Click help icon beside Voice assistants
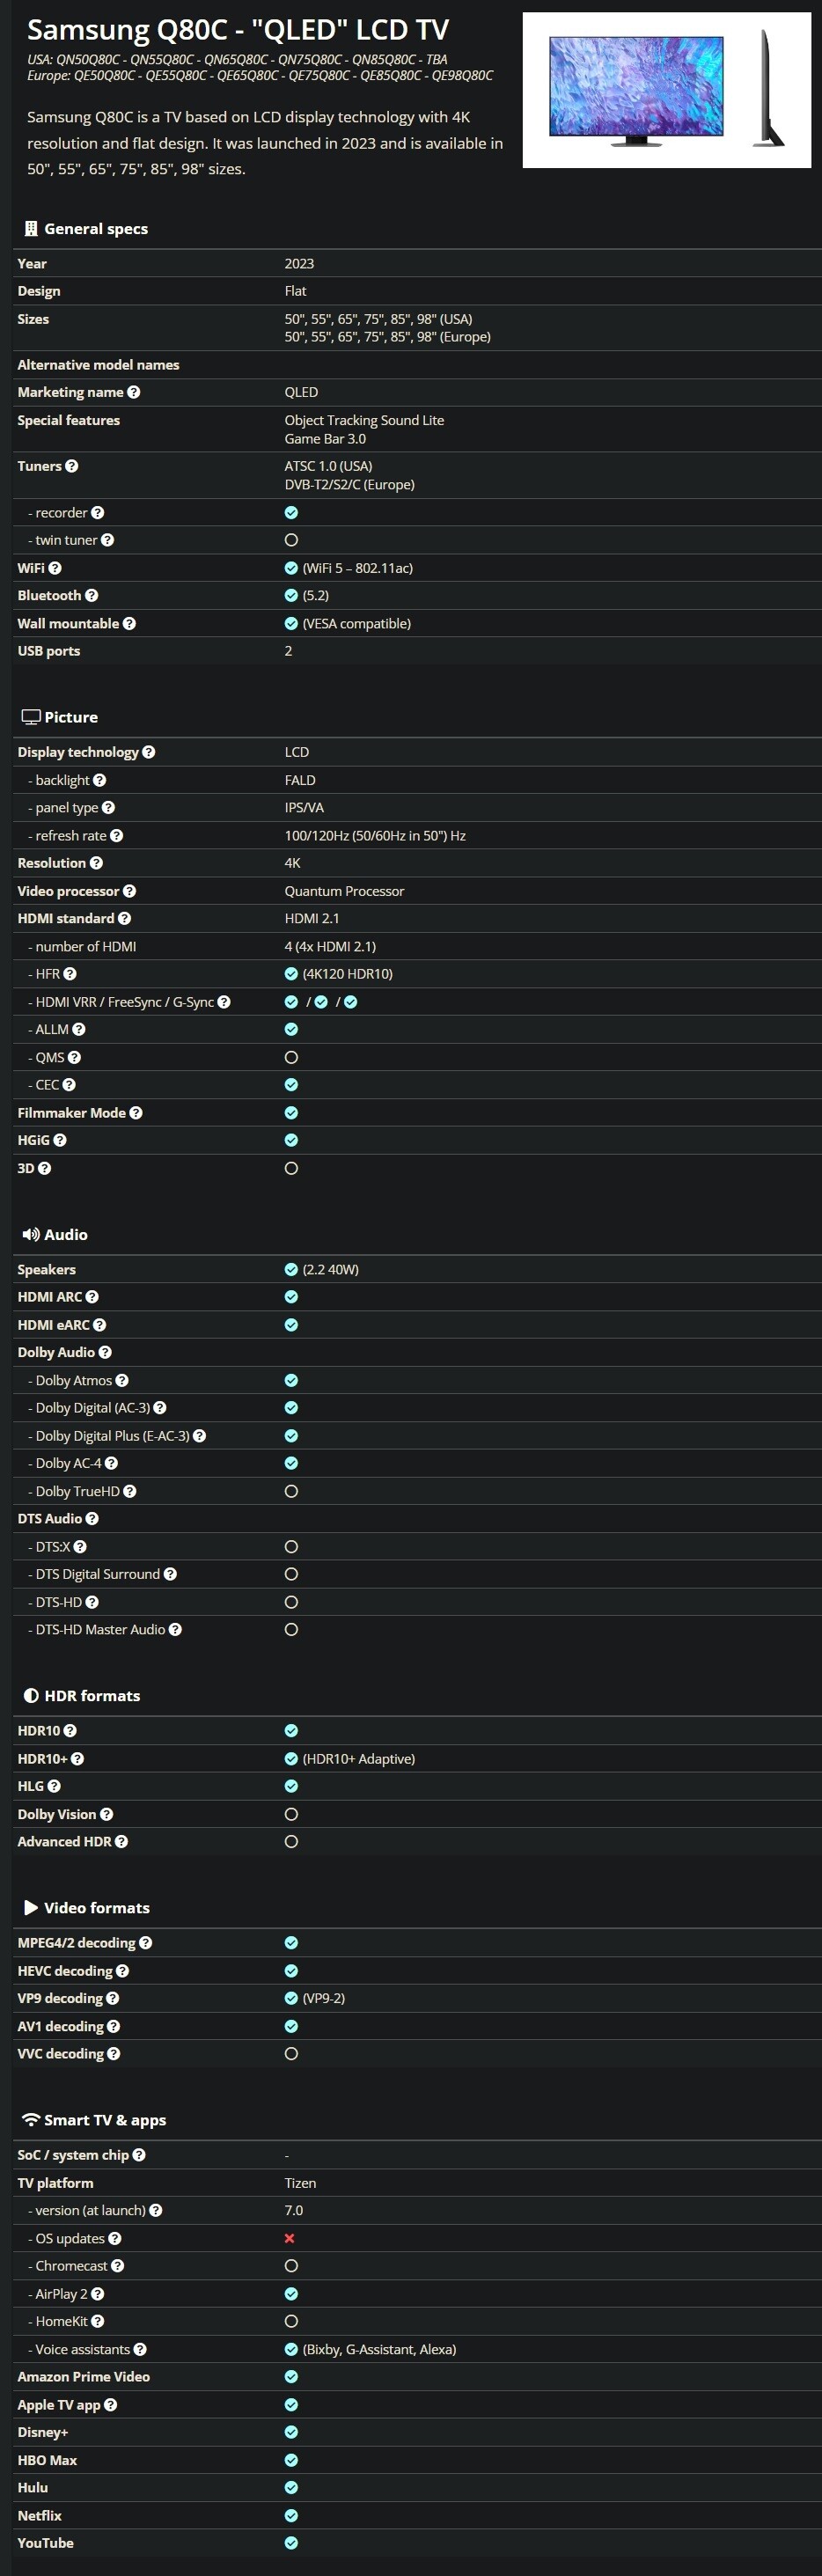Viewport: 822px width, 2576px height. (141, 2349)
